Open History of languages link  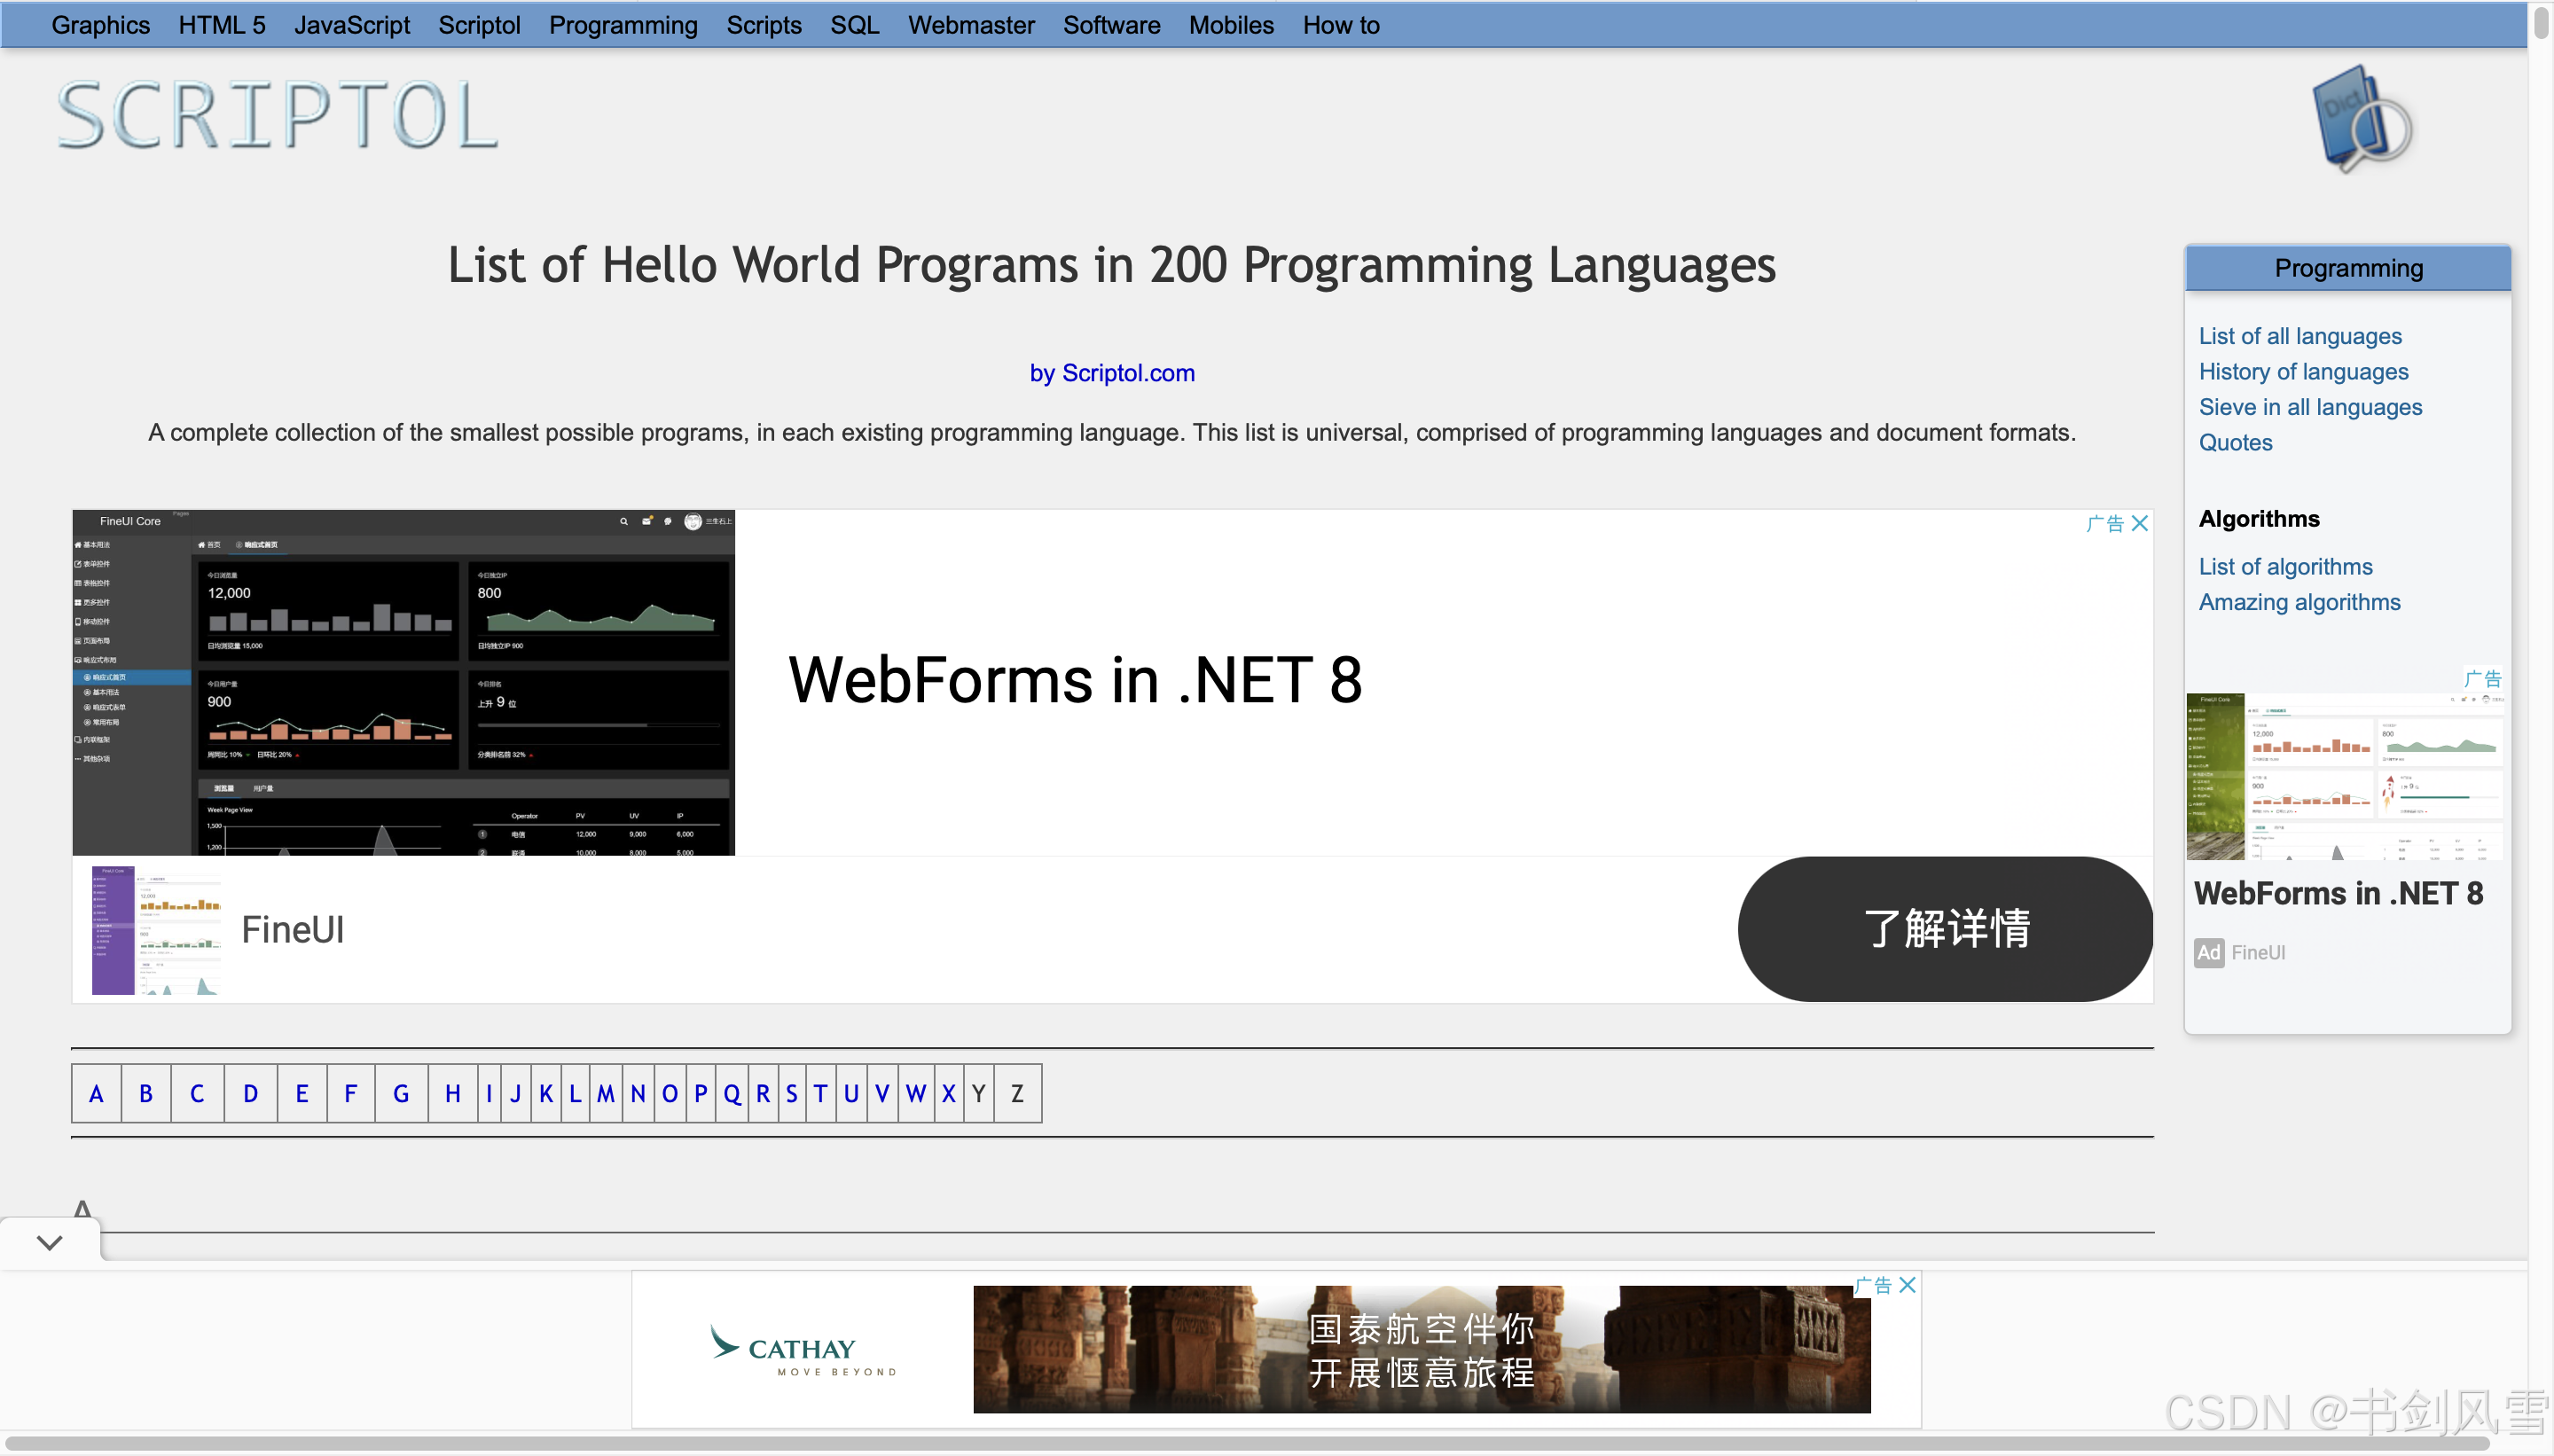point(2303,372)
